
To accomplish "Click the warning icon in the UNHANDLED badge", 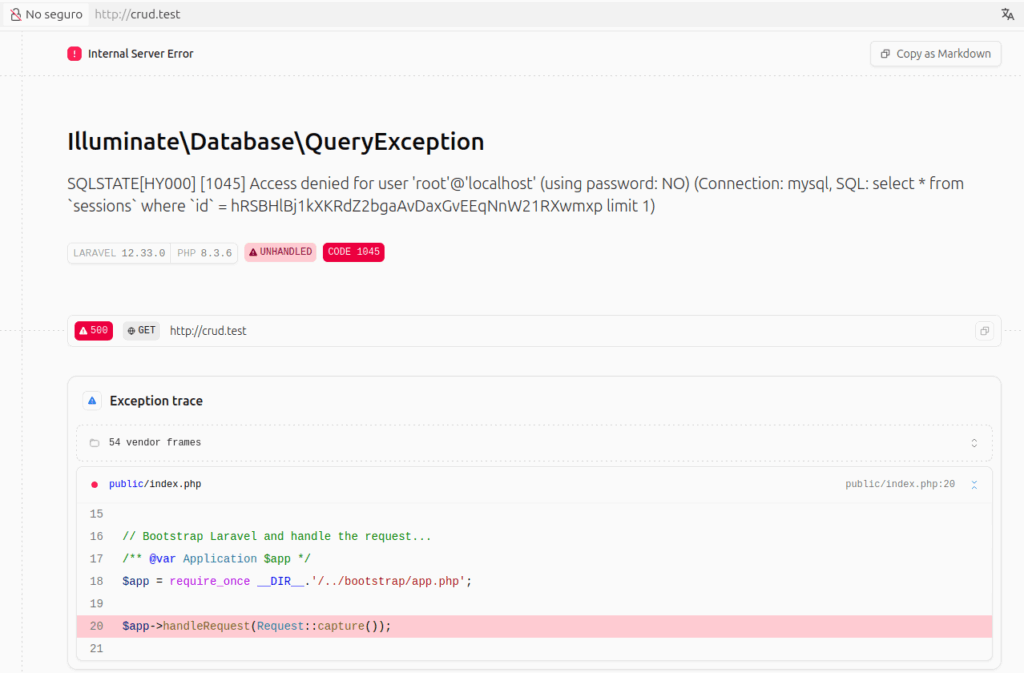I will 253,252.
